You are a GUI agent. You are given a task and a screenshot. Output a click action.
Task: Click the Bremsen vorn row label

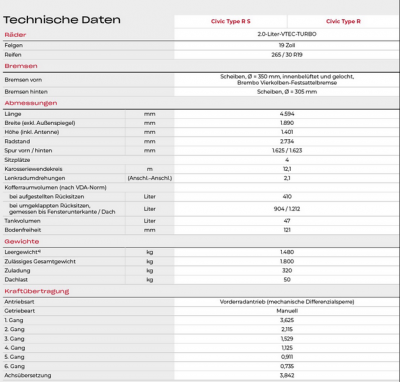click(23, 80)
